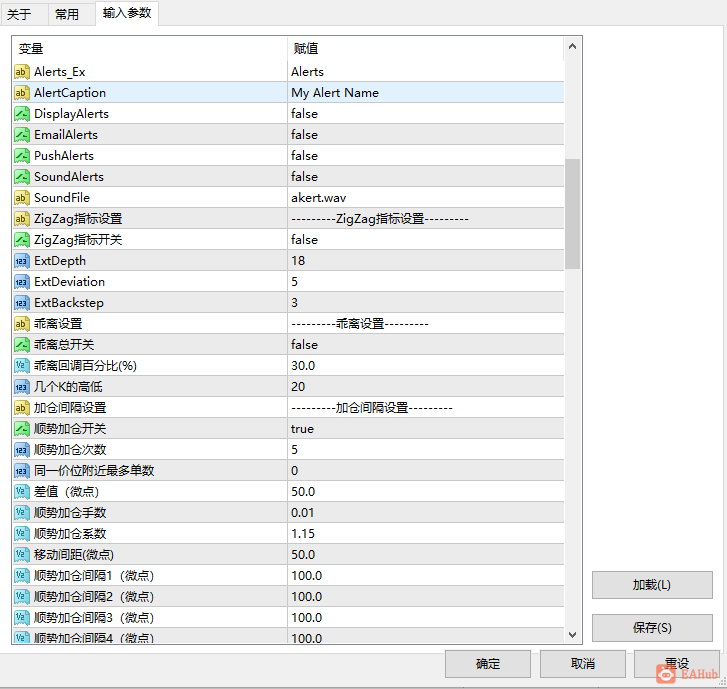Click the string icon beside 加仓间隔设置
This screenshot has height=689, width=727.
click(22, 408)
